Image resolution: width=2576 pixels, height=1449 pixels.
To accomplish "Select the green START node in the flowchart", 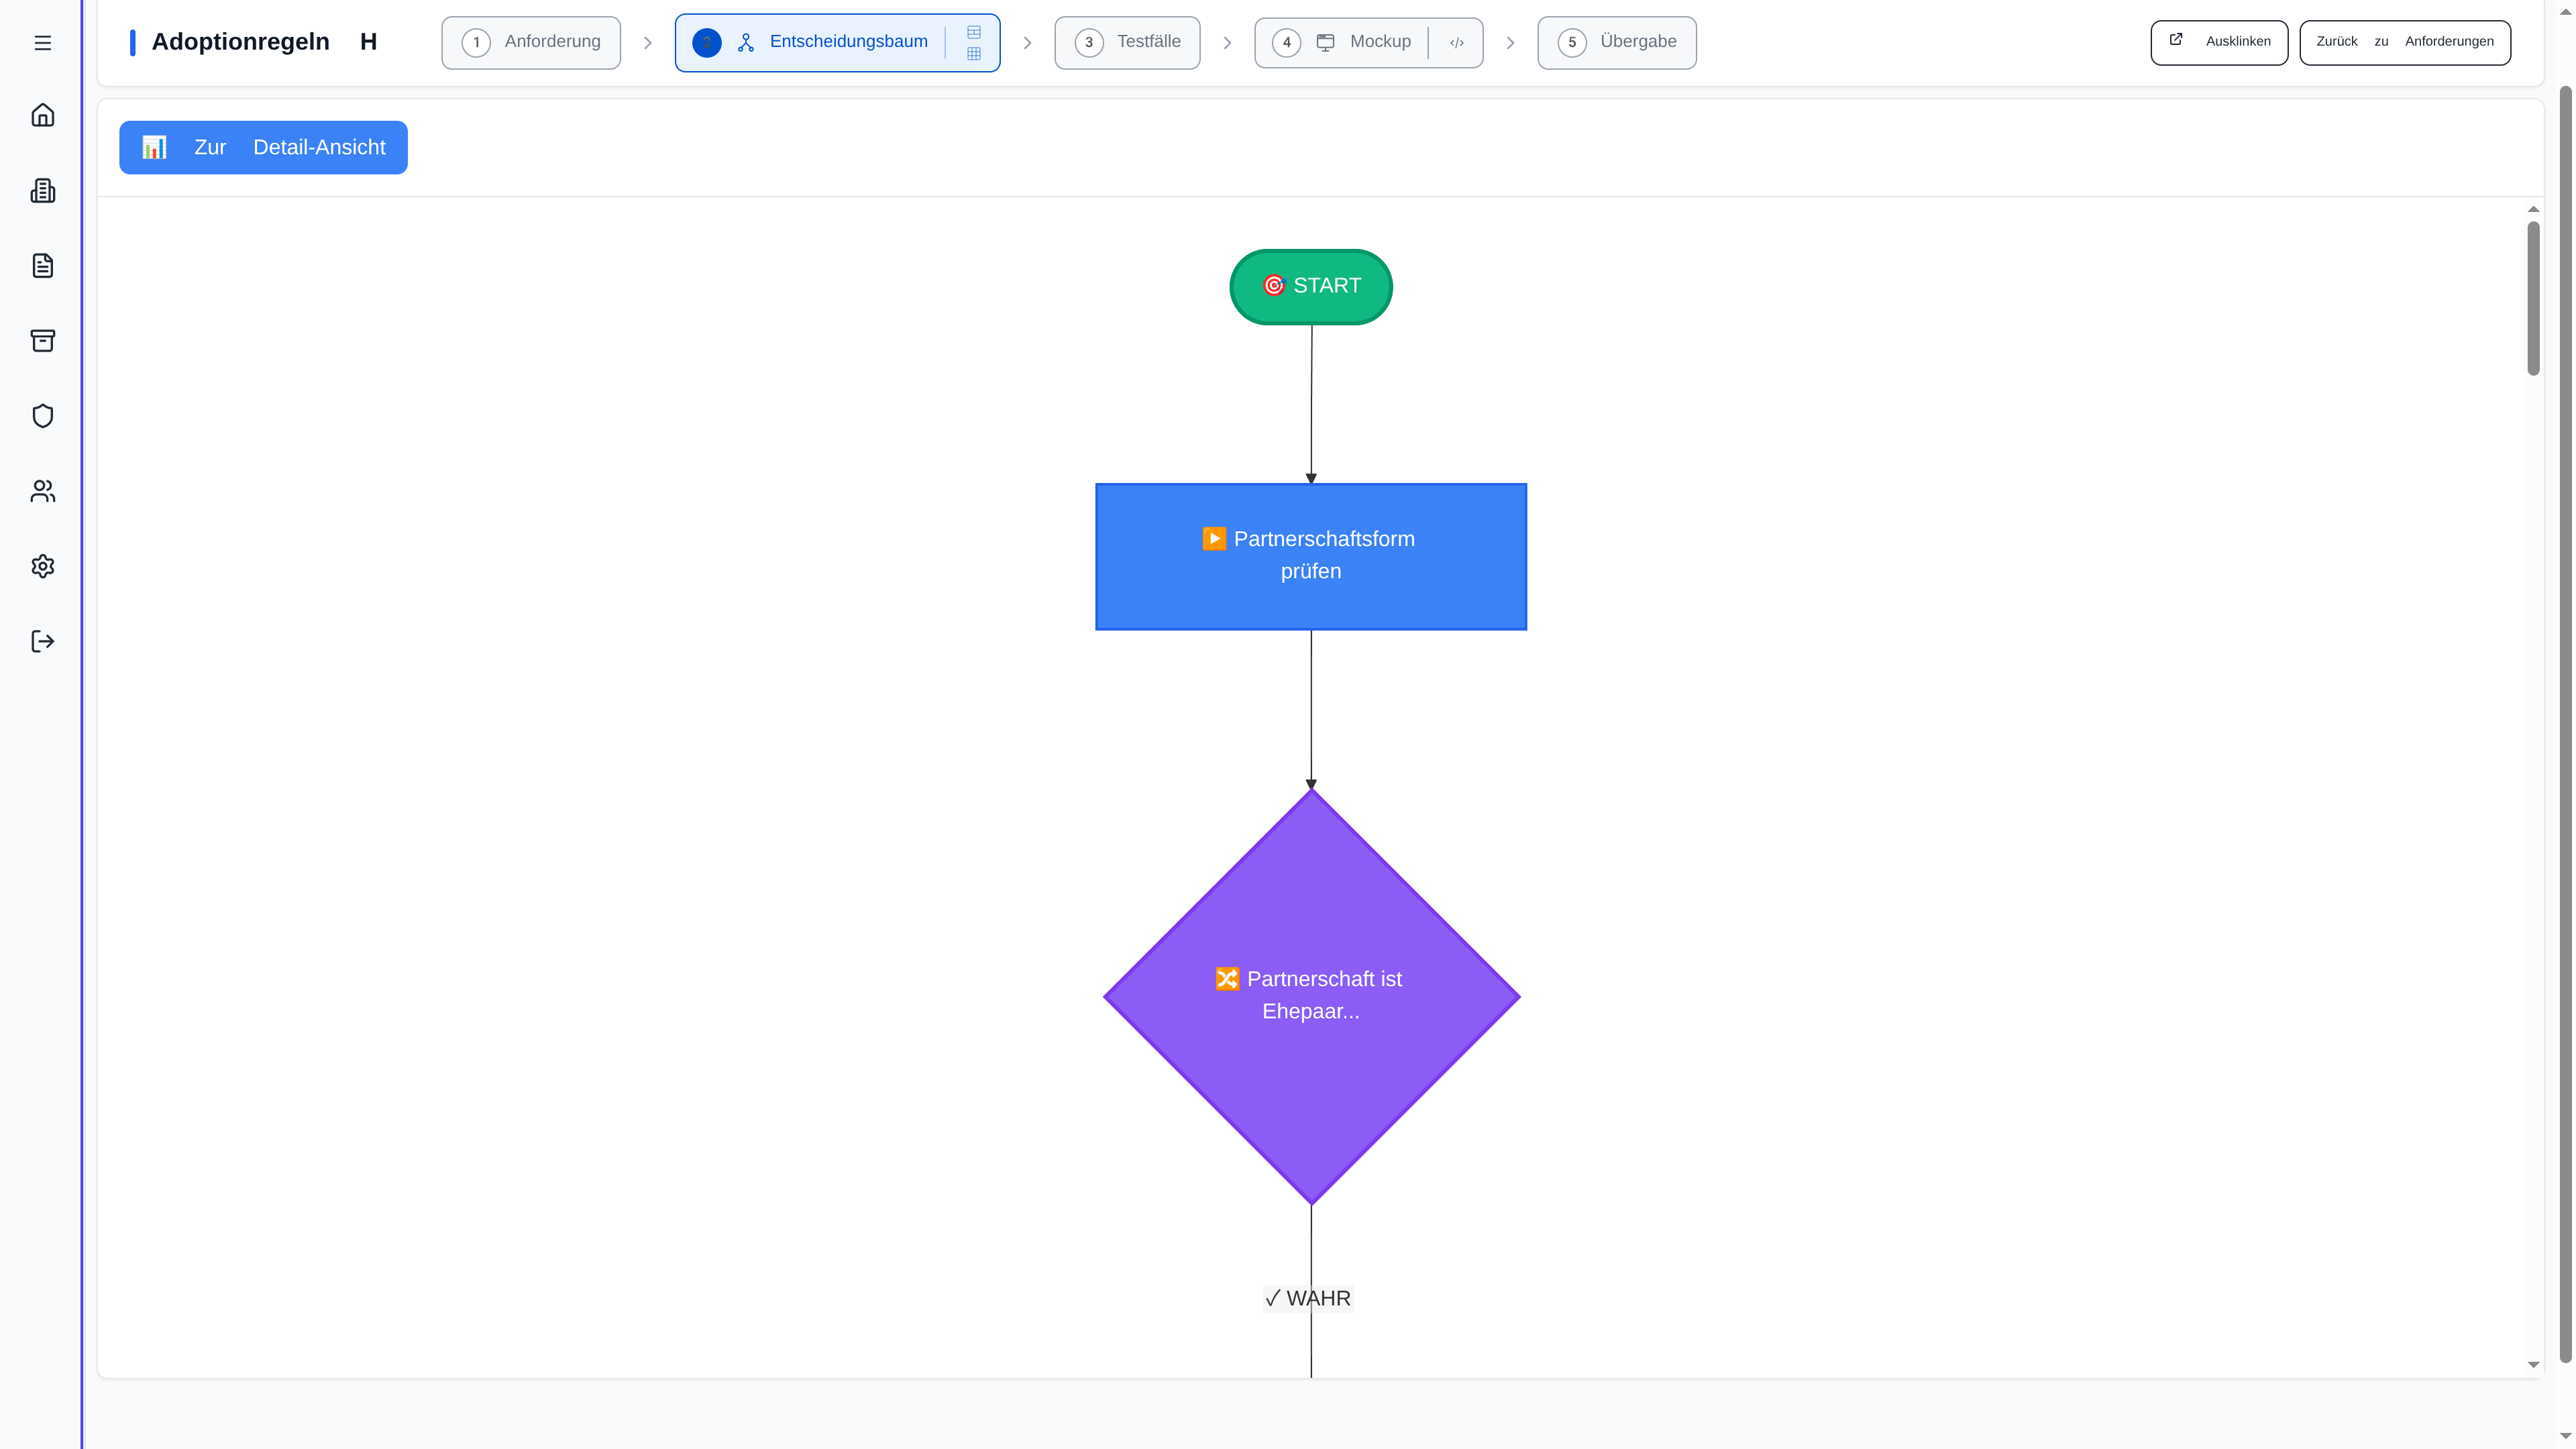I will [1311, 286].
